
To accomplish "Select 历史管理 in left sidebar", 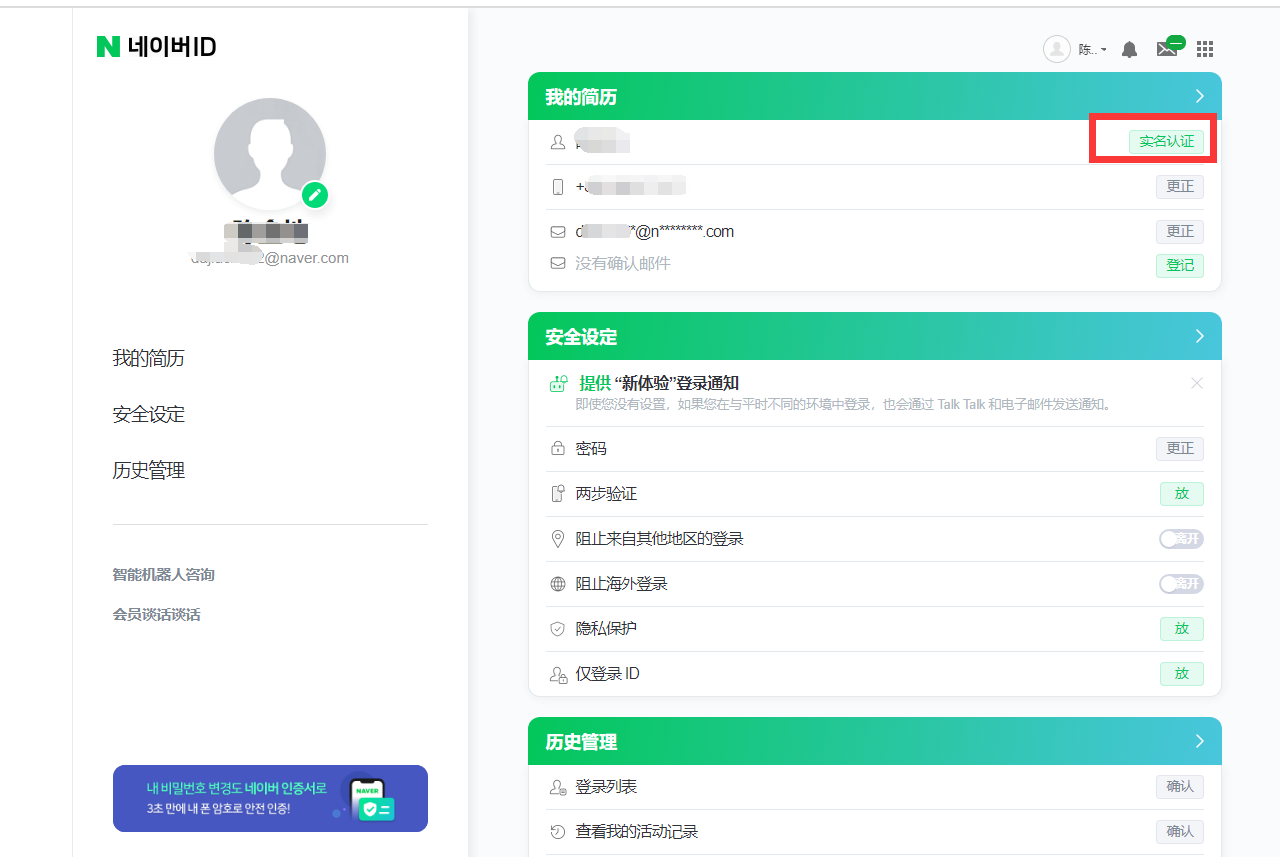I will pyautogui.click(x=148, y=470).
